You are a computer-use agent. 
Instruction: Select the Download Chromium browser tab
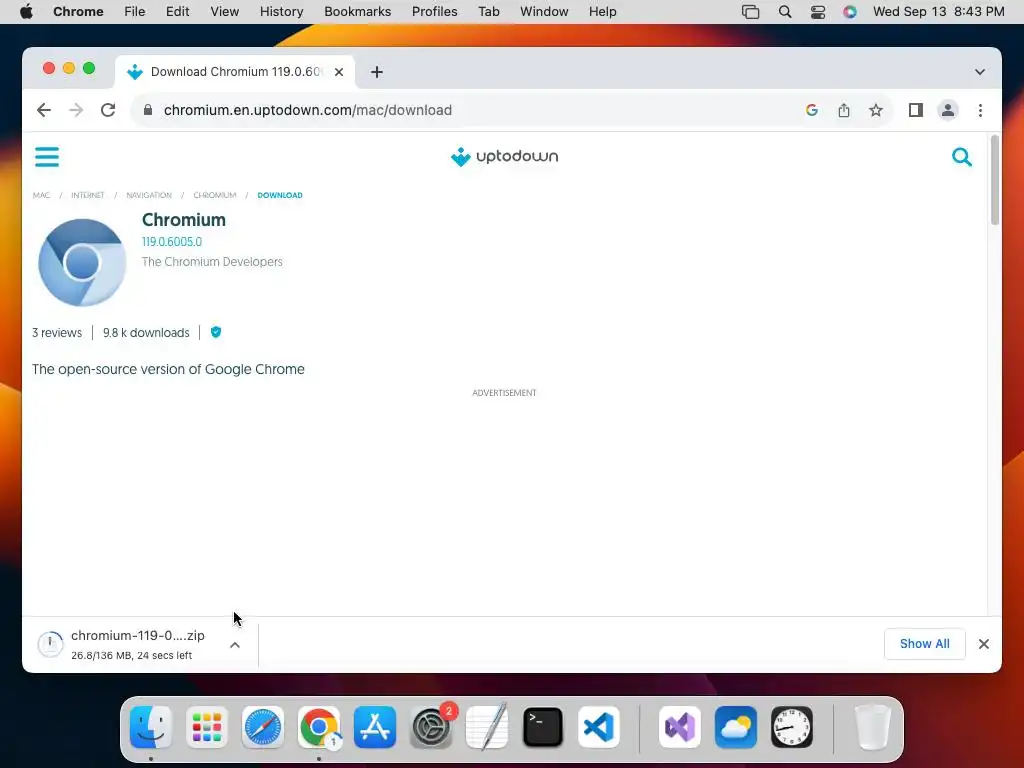point(235,72)
